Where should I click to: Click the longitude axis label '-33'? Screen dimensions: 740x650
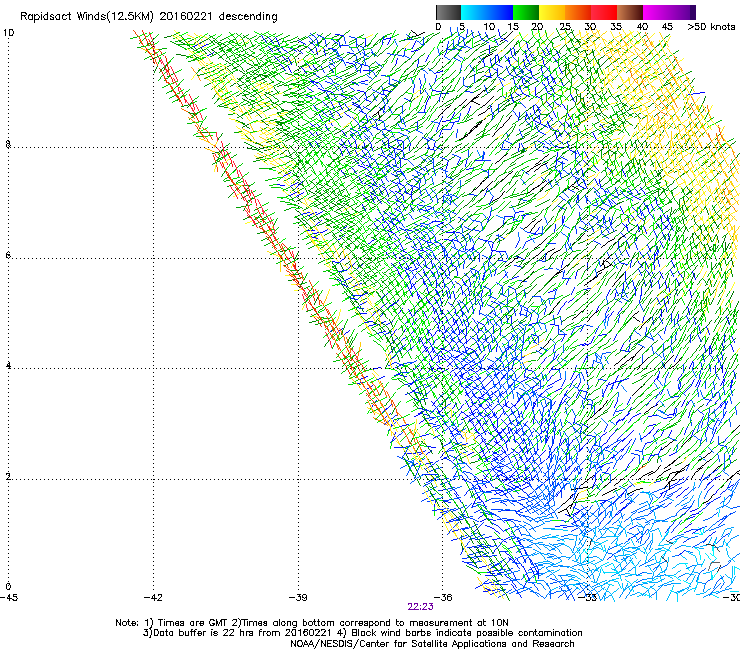(588, 598)
